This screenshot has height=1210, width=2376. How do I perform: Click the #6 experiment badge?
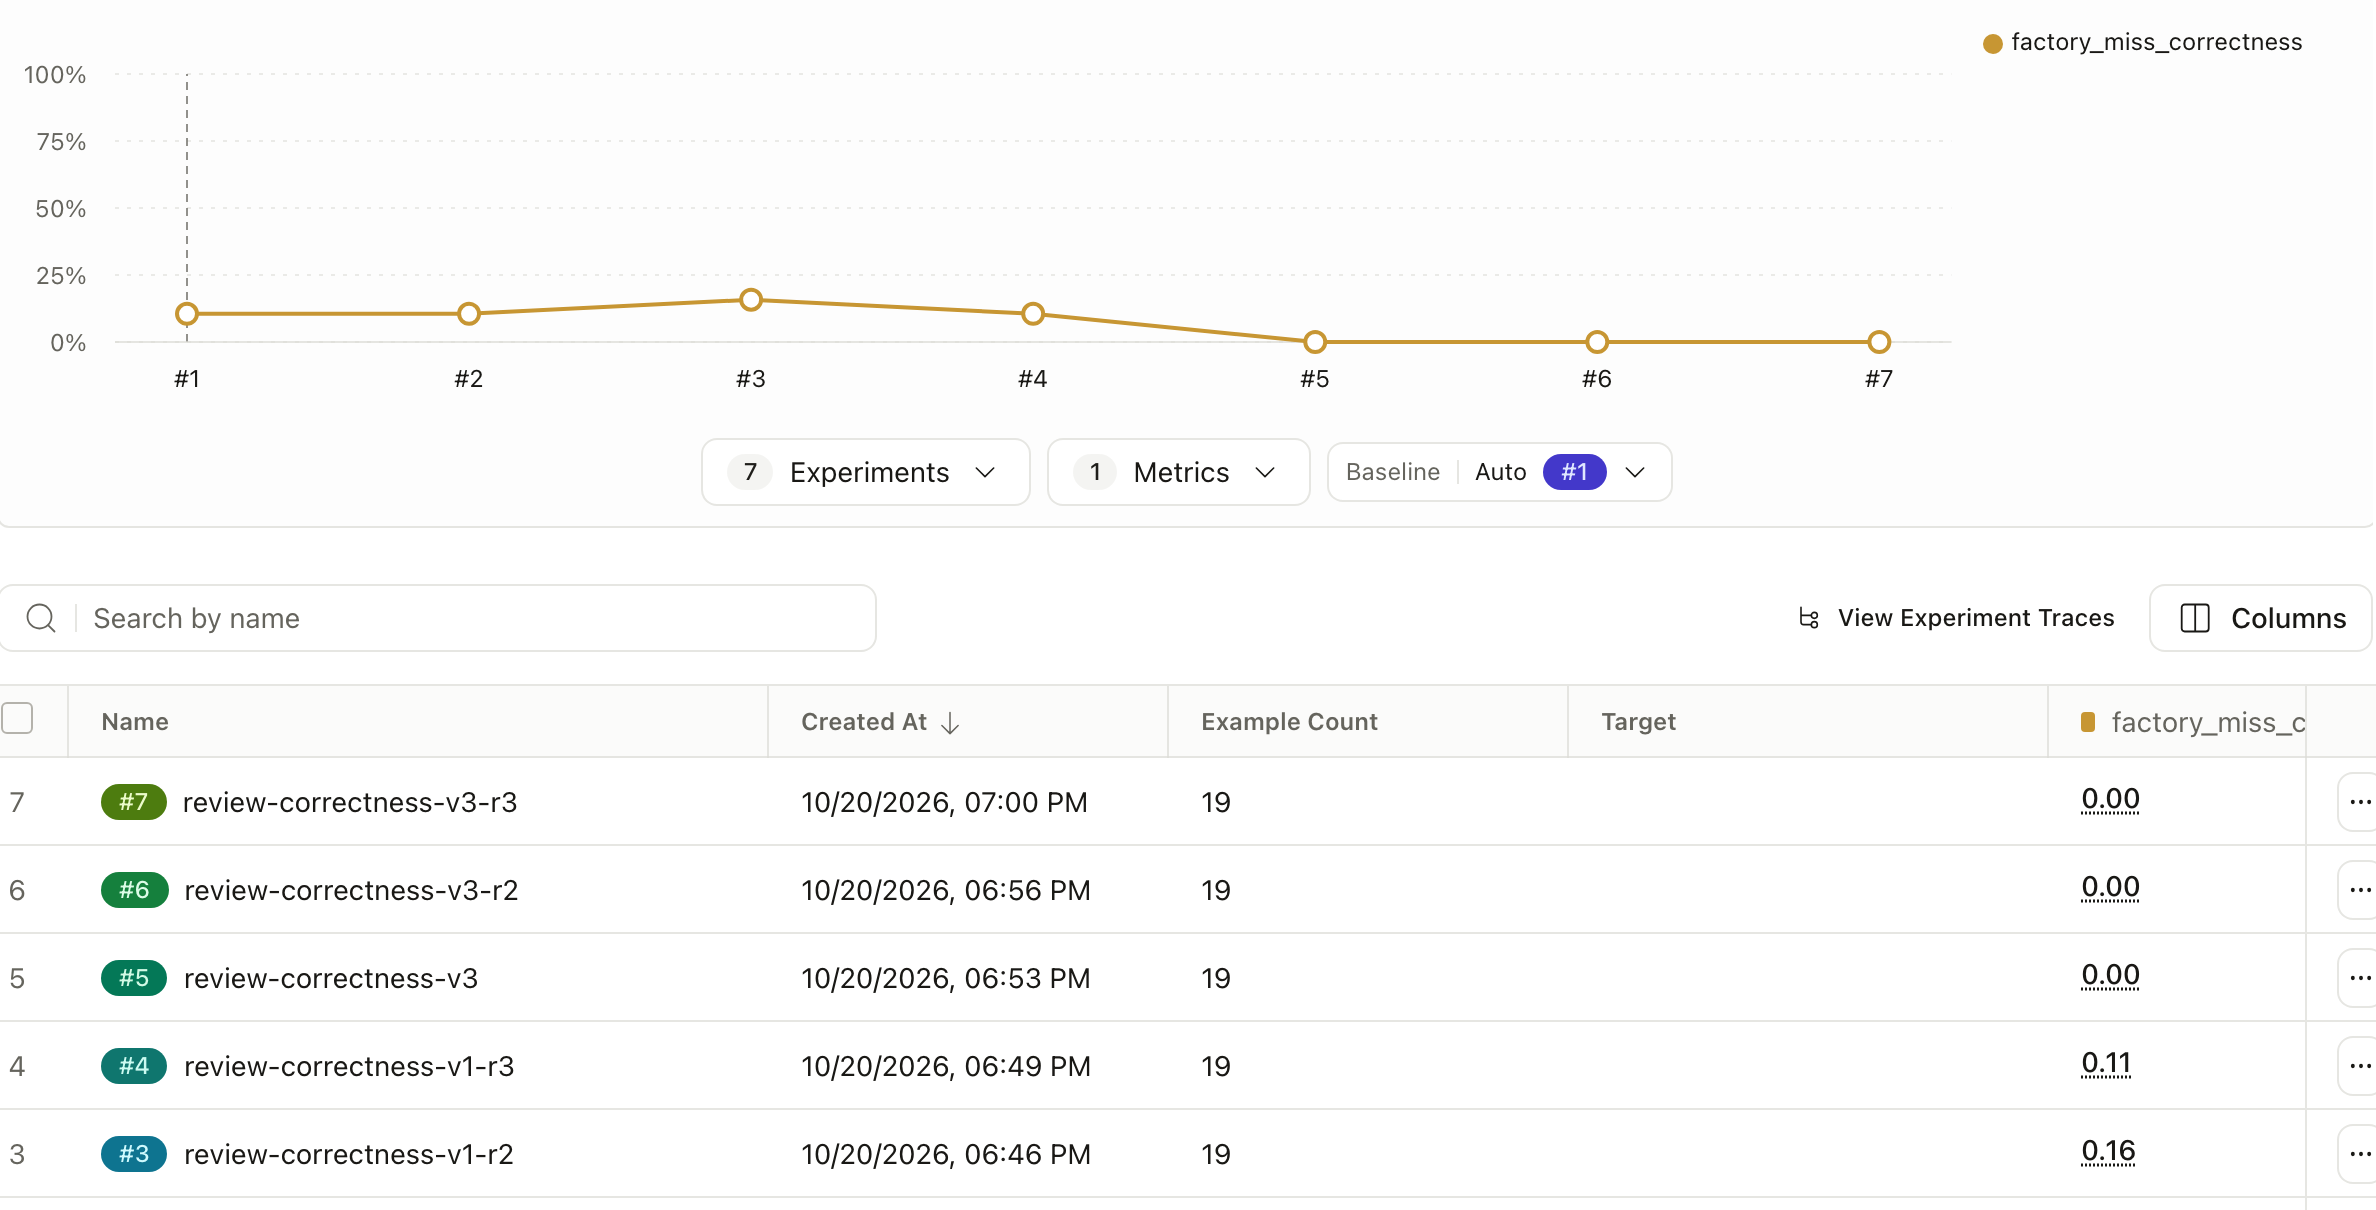point(134,890)
